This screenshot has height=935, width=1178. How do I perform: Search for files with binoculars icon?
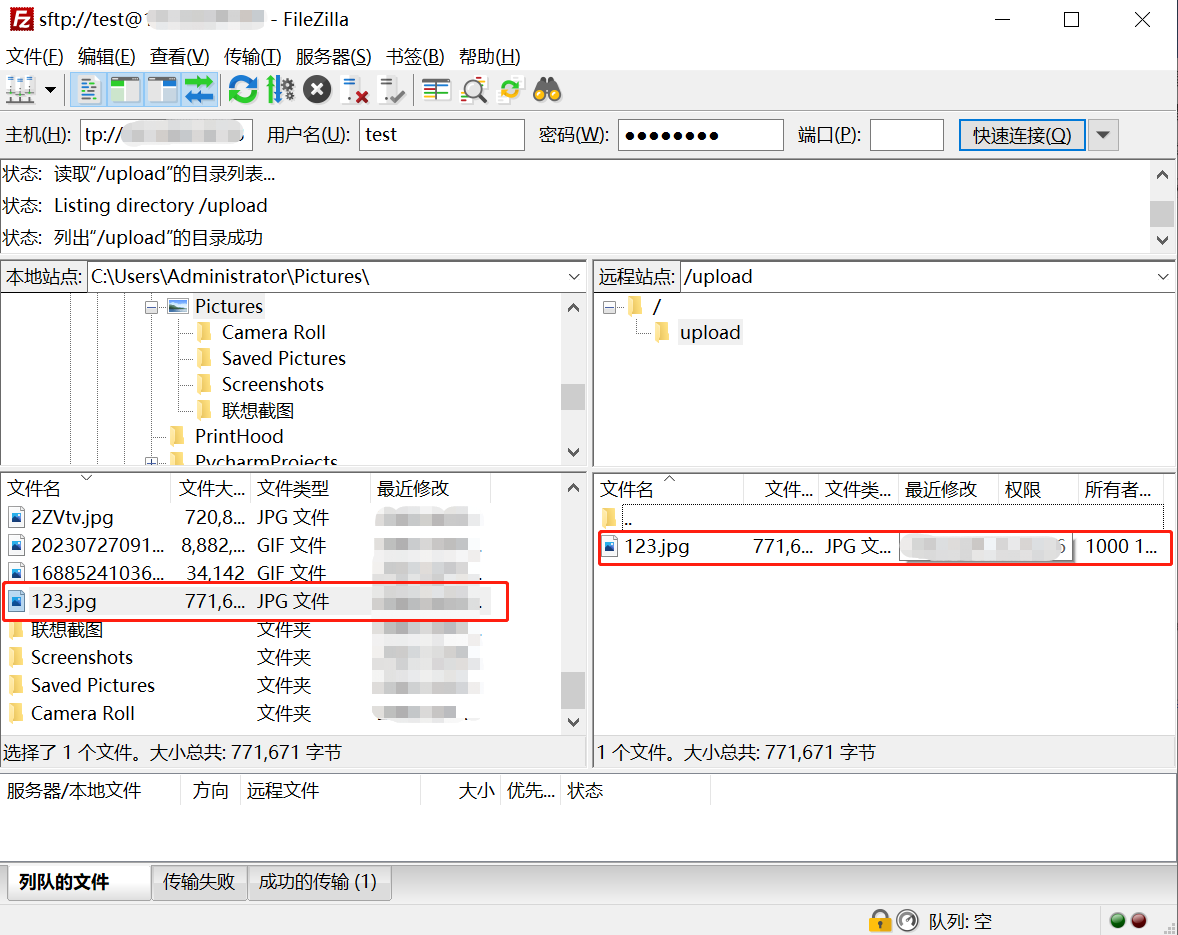pos(547,90)
